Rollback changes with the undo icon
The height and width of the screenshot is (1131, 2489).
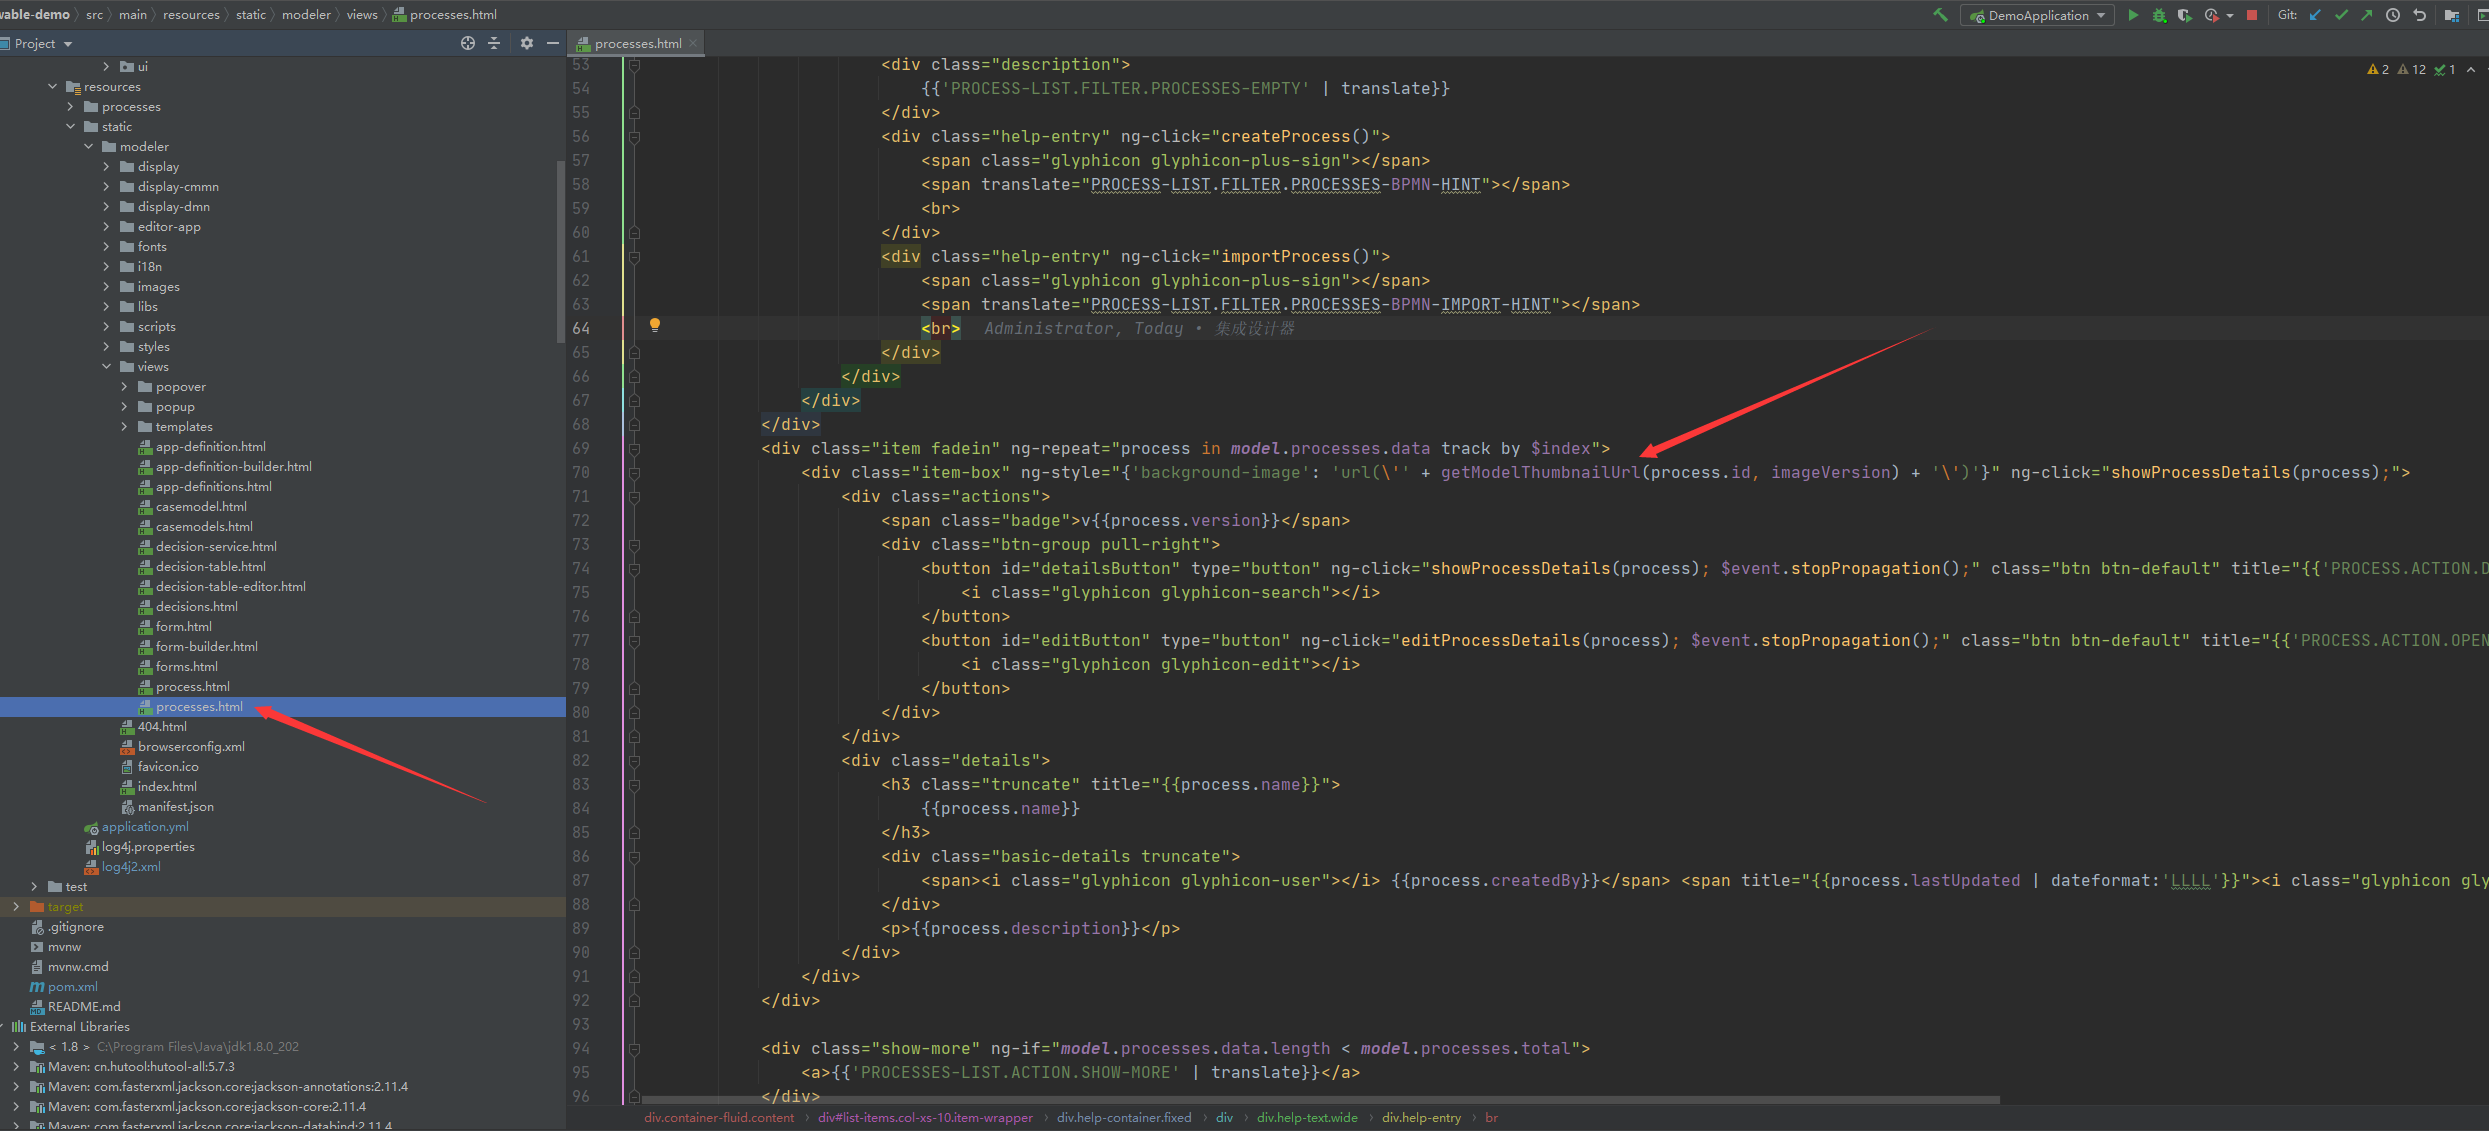pos(2419,15)
